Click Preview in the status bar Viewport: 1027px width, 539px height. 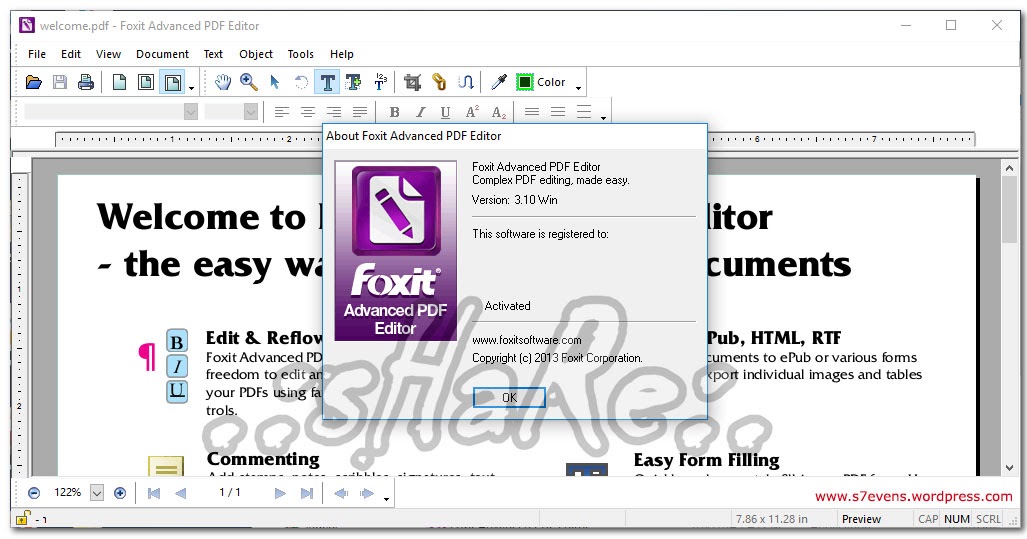pos(861,519)
